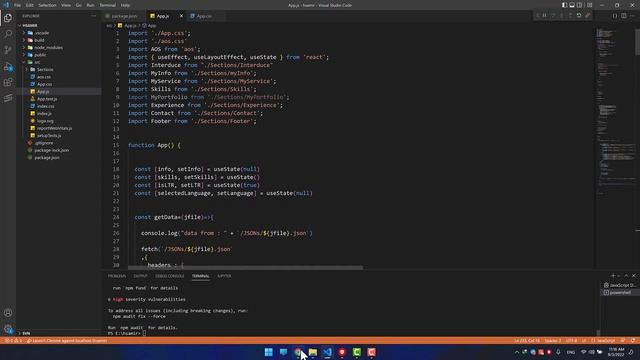Image resolution: width=640 pixels, height=360 pixels.
Task: Split the editor to the right
Action: pyautogui.click(x=624, y=16)
